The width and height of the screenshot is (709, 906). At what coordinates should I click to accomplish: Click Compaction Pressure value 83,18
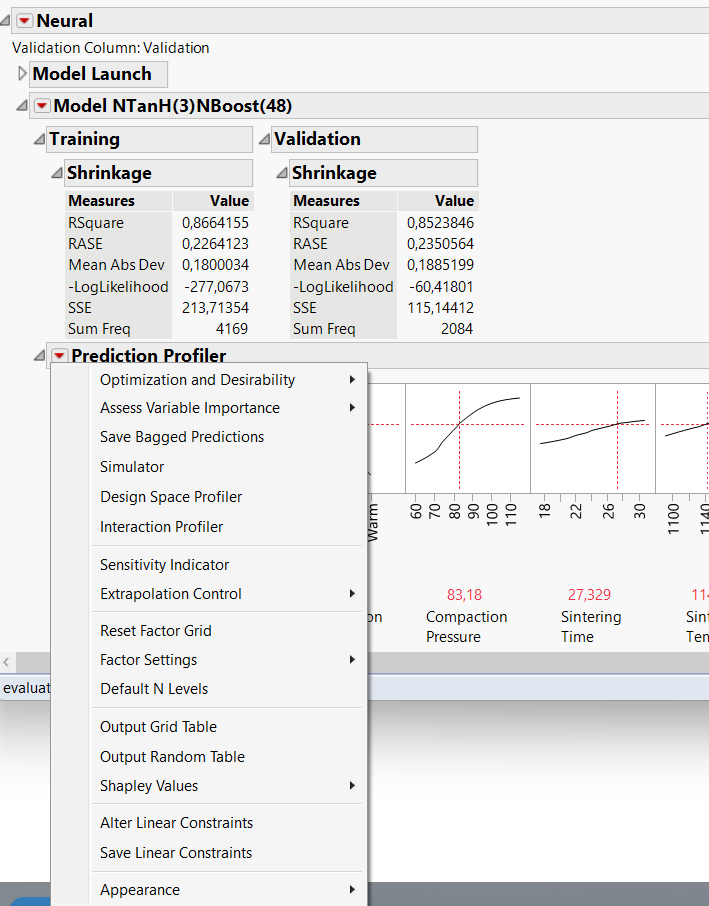(464, 595)
